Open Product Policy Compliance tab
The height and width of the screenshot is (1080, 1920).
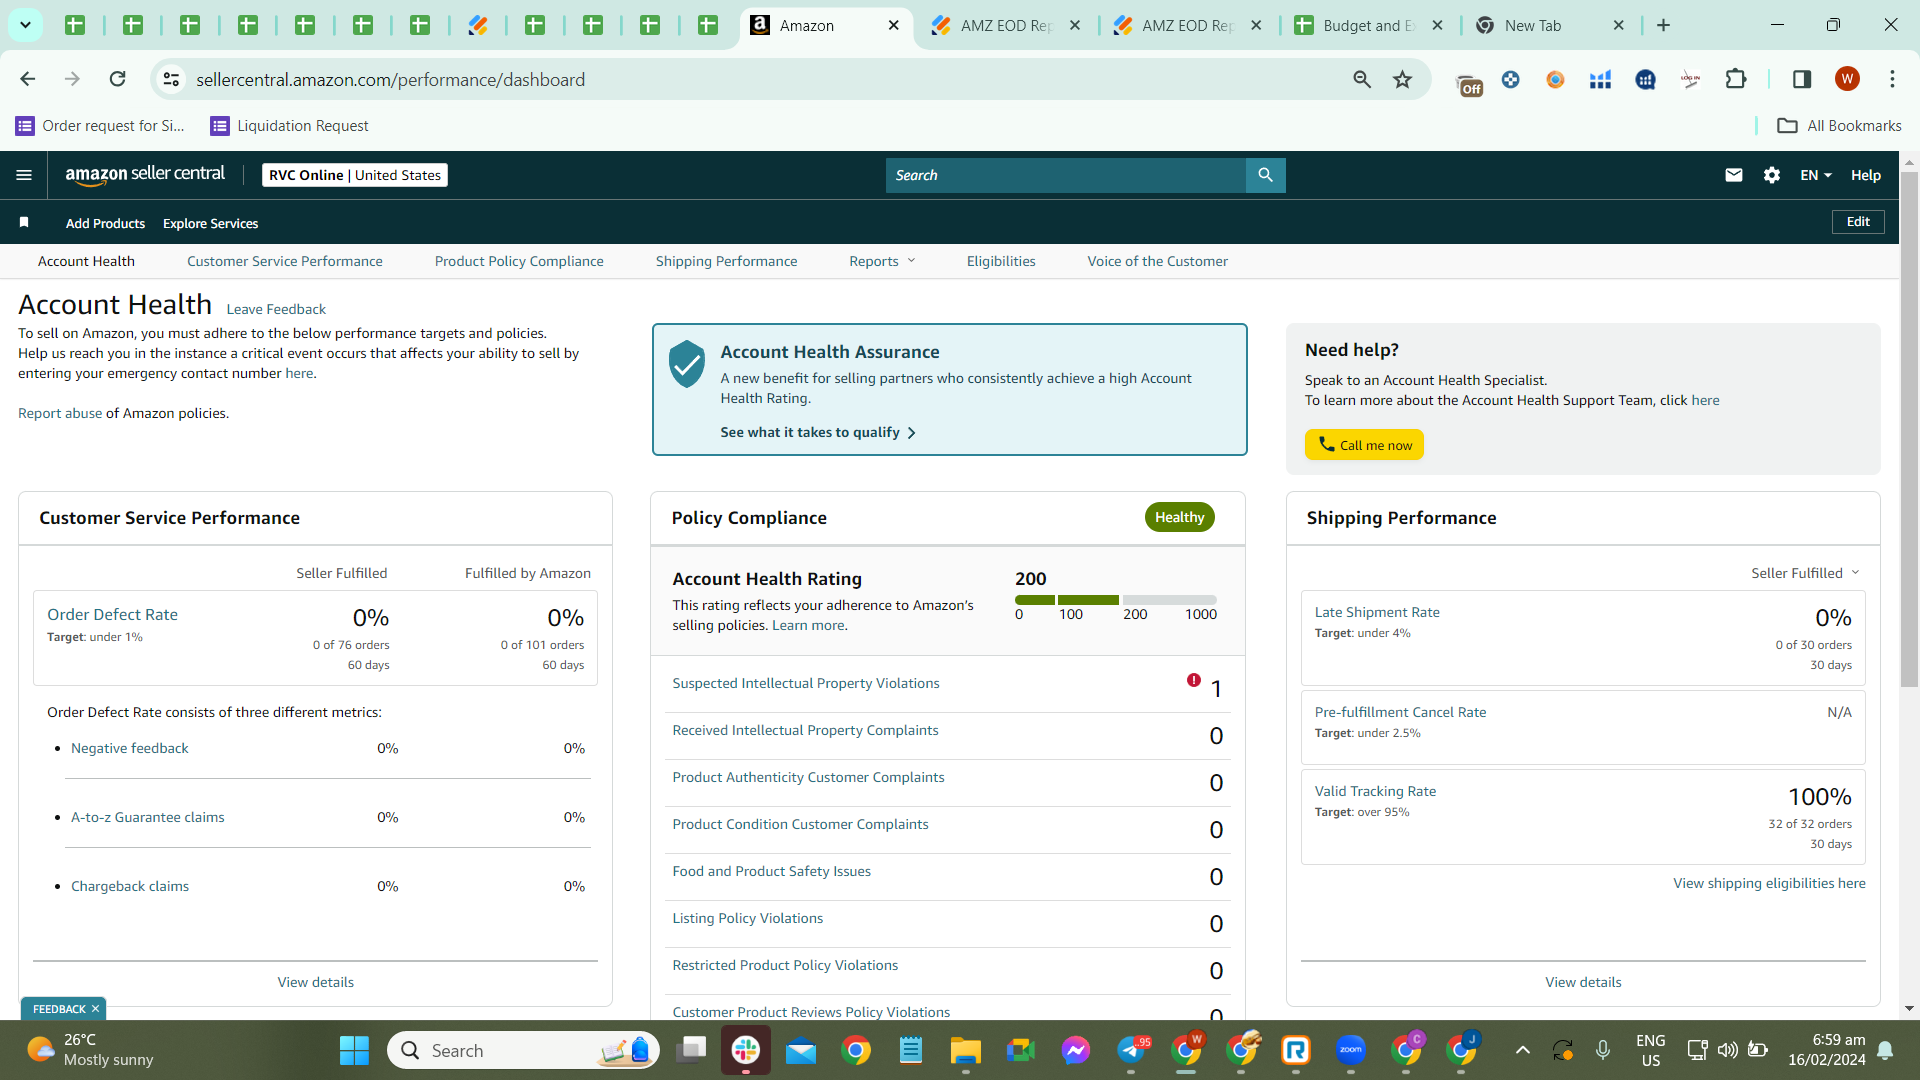tap(519, 261)
